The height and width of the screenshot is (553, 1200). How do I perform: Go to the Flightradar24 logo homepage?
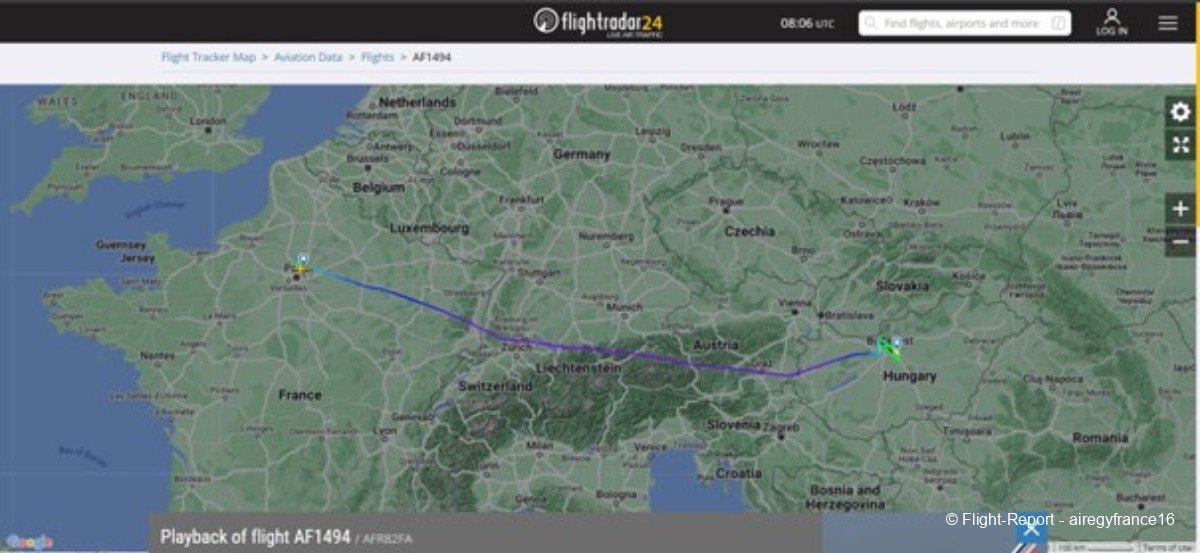point(598,21)
